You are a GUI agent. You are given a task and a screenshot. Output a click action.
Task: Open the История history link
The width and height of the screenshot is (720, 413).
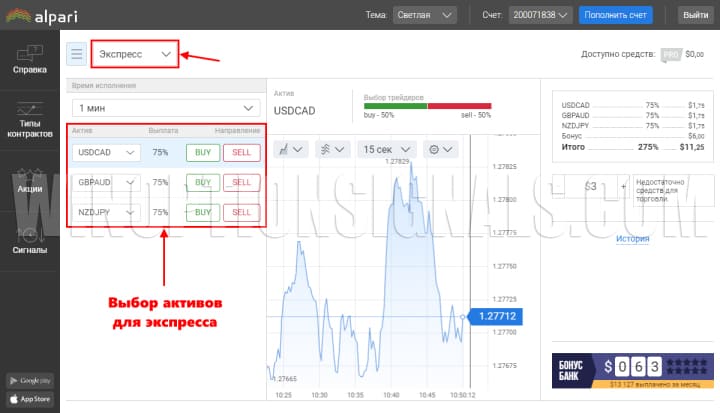(x=632, y=239)
